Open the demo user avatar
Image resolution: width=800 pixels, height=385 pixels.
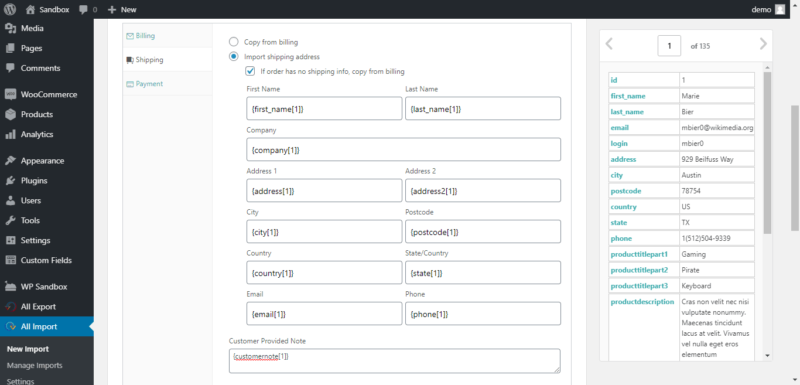[x=780, y=9]
